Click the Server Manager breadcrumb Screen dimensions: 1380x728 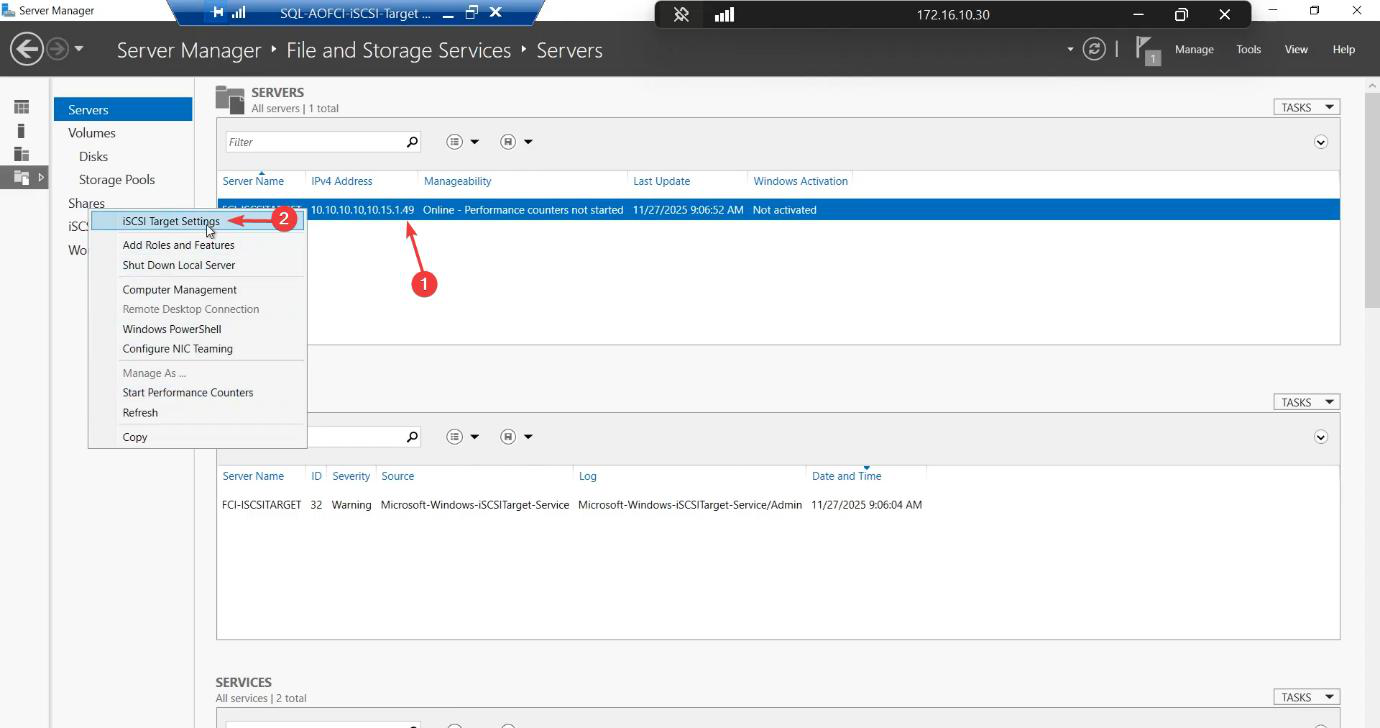(x=189, y=49)
